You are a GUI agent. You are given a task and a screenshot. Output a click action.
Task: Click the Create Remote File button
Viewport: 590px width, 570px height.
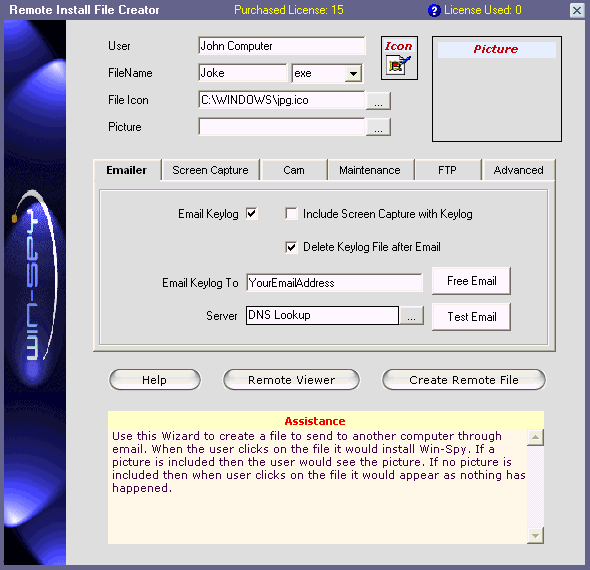tap(464, 380)
